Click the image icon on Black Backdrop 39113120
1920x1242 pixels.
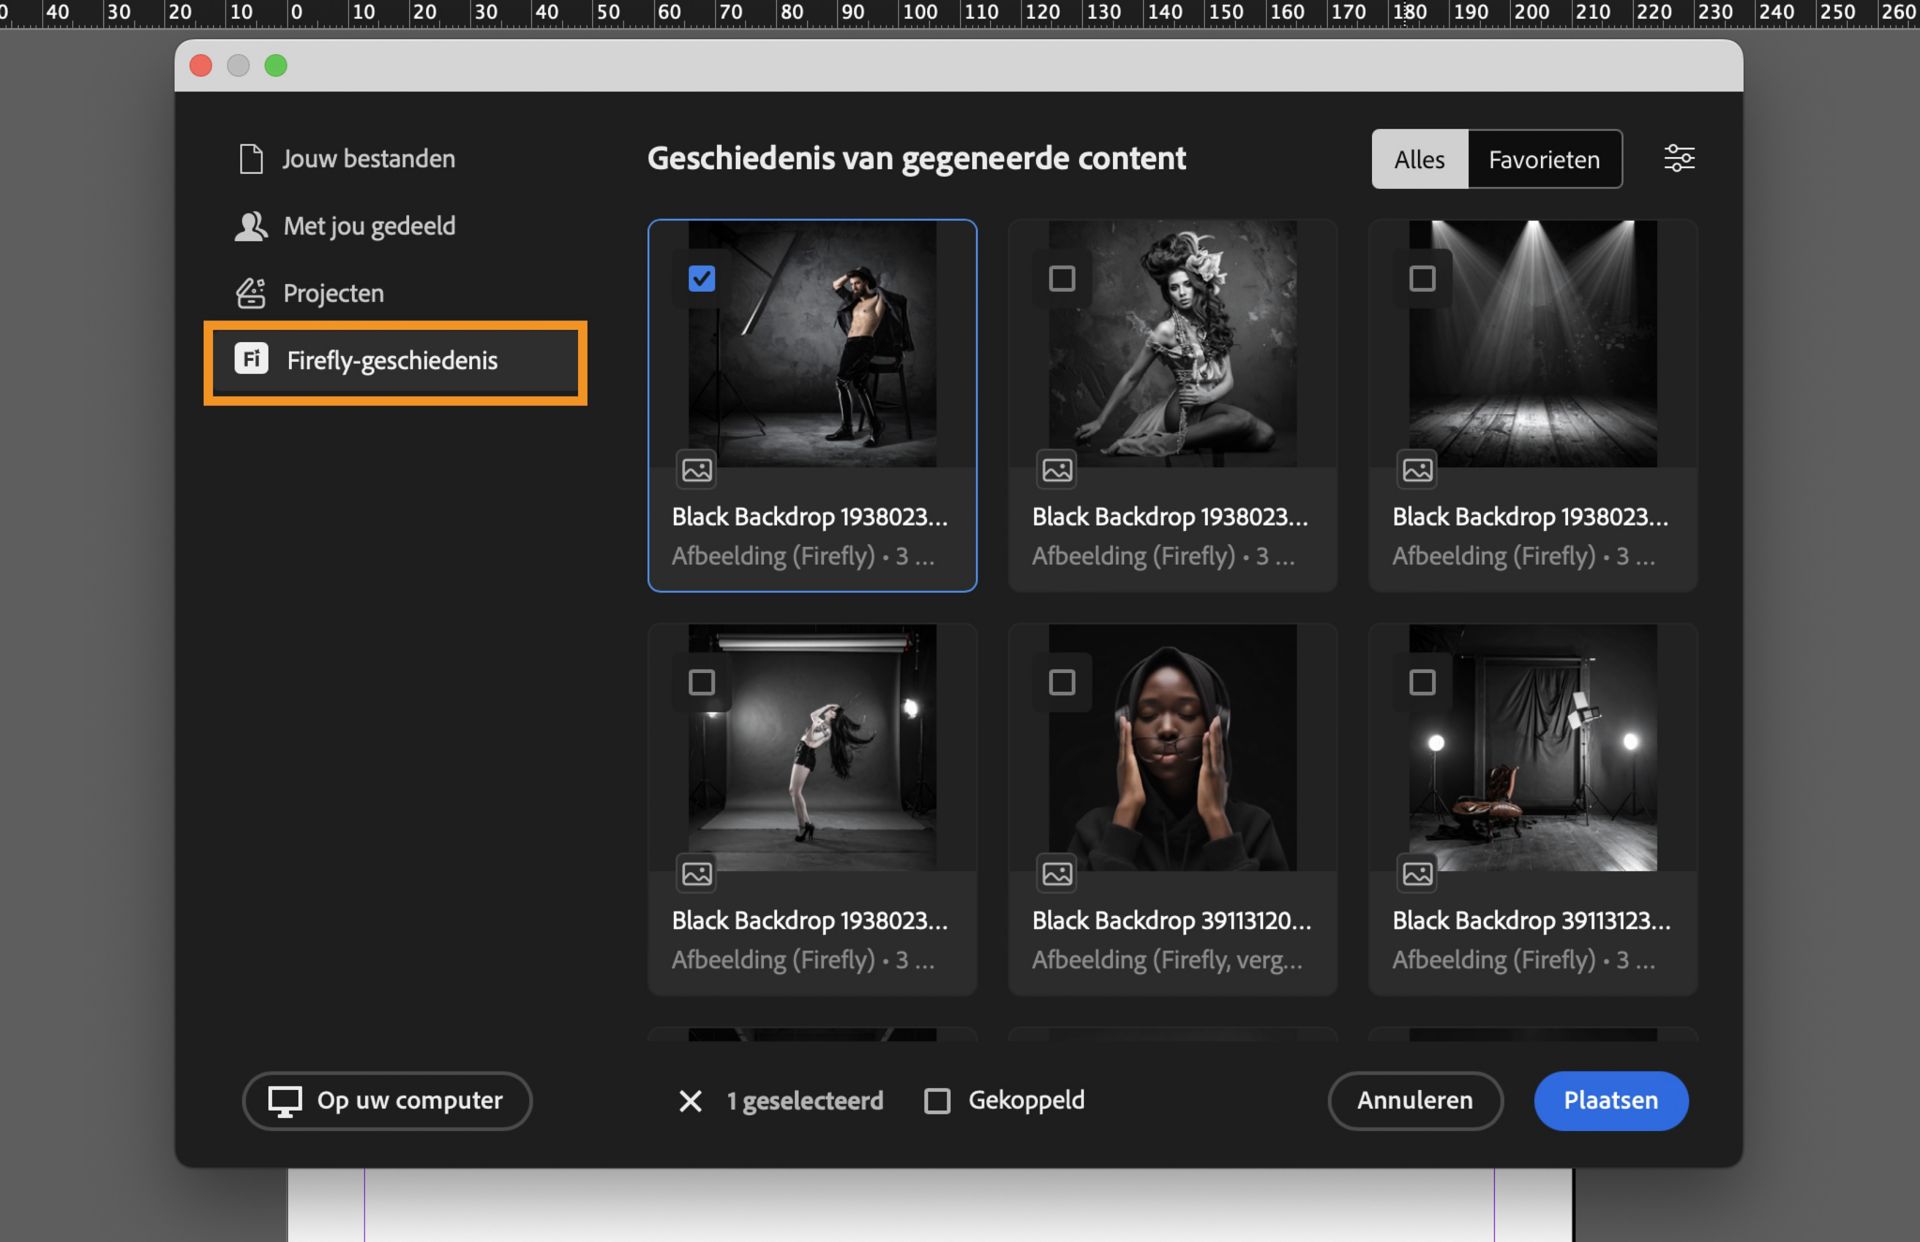1058,873
